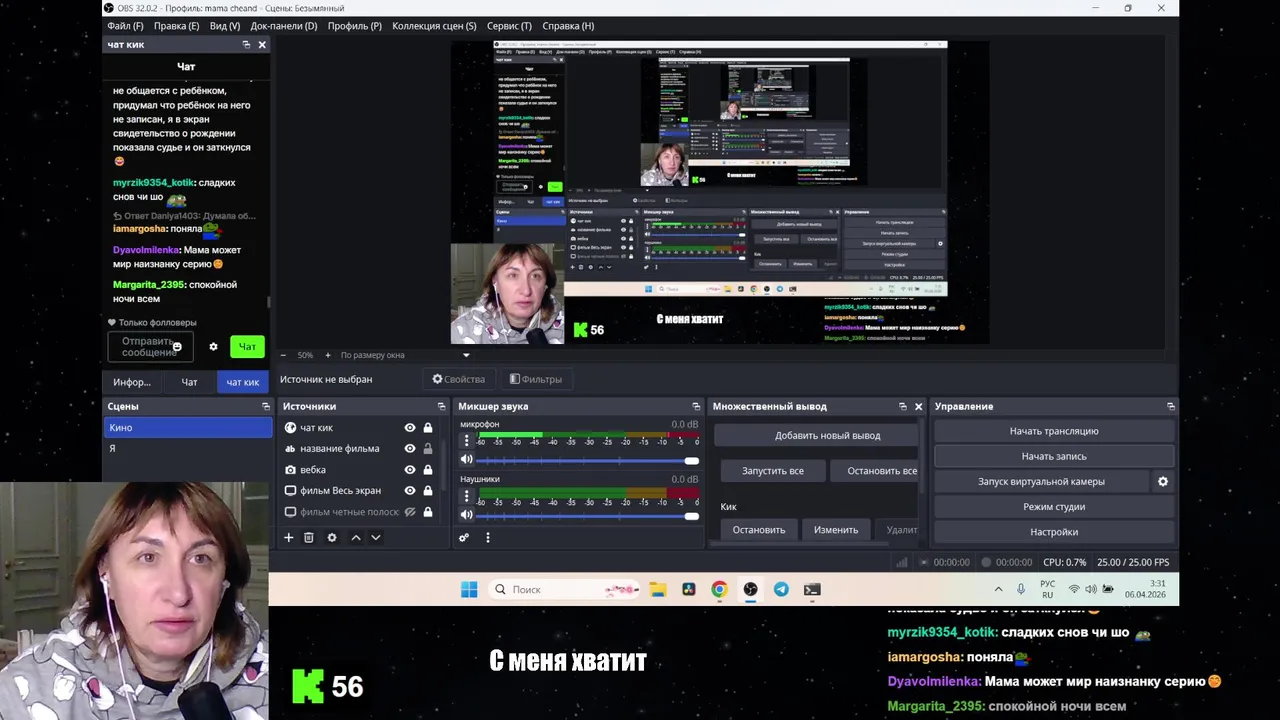Open source properties gear in Источники toolbar
Screen dimensions: 1280x720
(332, 538)
